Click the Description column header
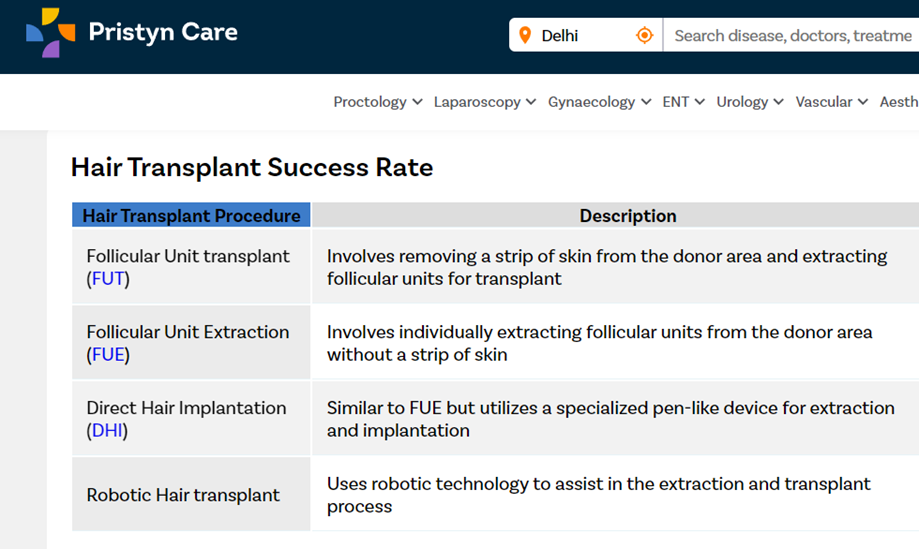Screen dimensions: 919x549 pyautogui.click(x=627, y=216)
